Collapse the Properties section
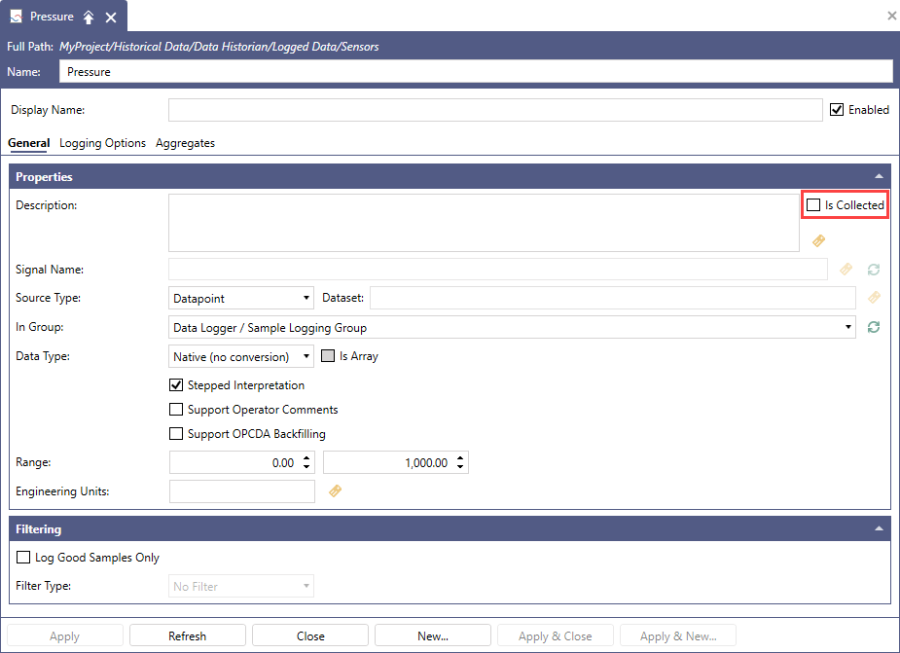Image resolution: width=900 pixels, height=653 pixels. point(879,176)
